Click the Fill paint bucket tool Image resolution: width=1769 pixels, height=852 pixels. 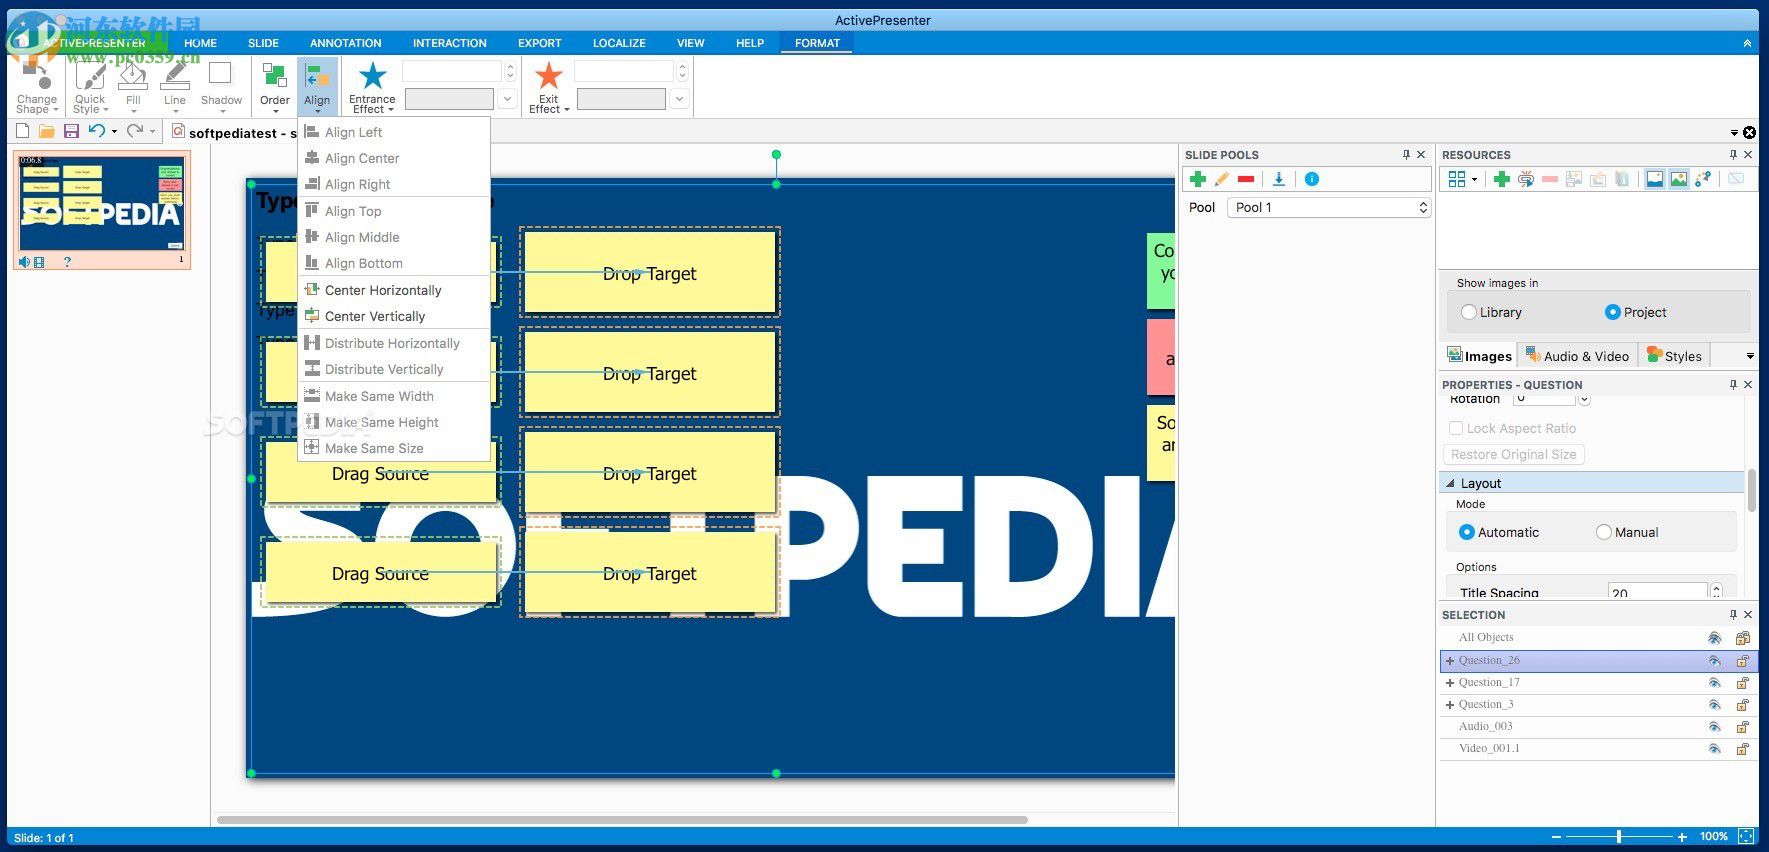133,87
